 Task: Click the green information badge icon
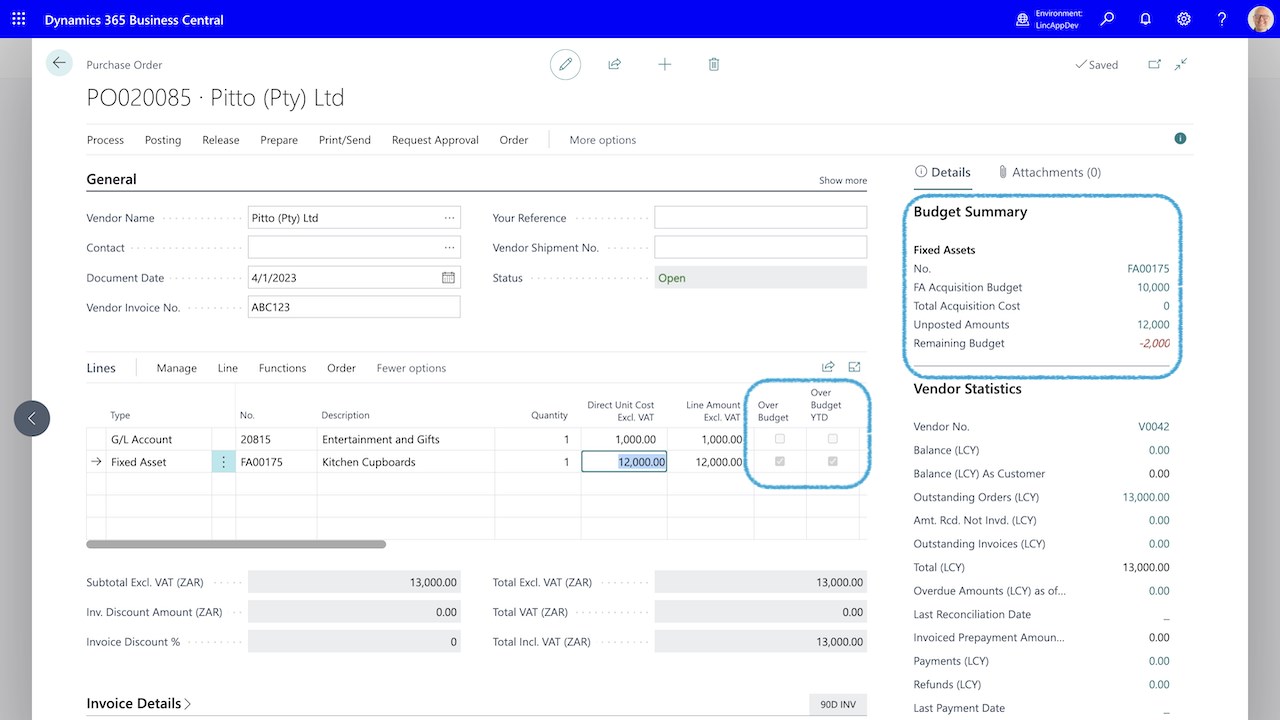[x=1180, y=139]
